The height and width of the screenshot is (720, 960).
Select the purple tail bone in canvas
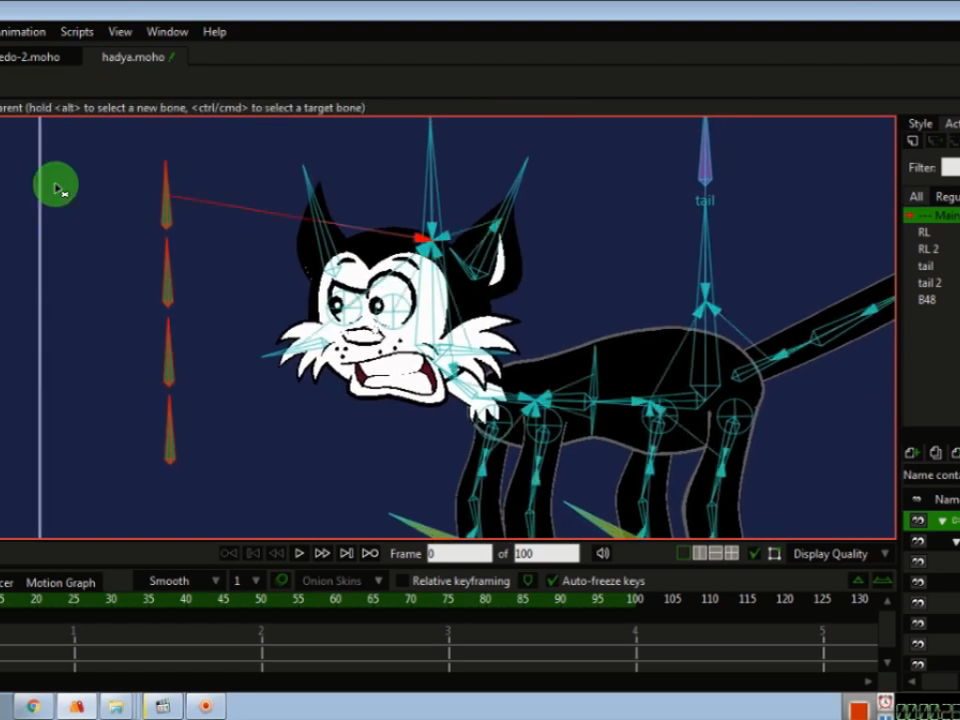point(705,151)
